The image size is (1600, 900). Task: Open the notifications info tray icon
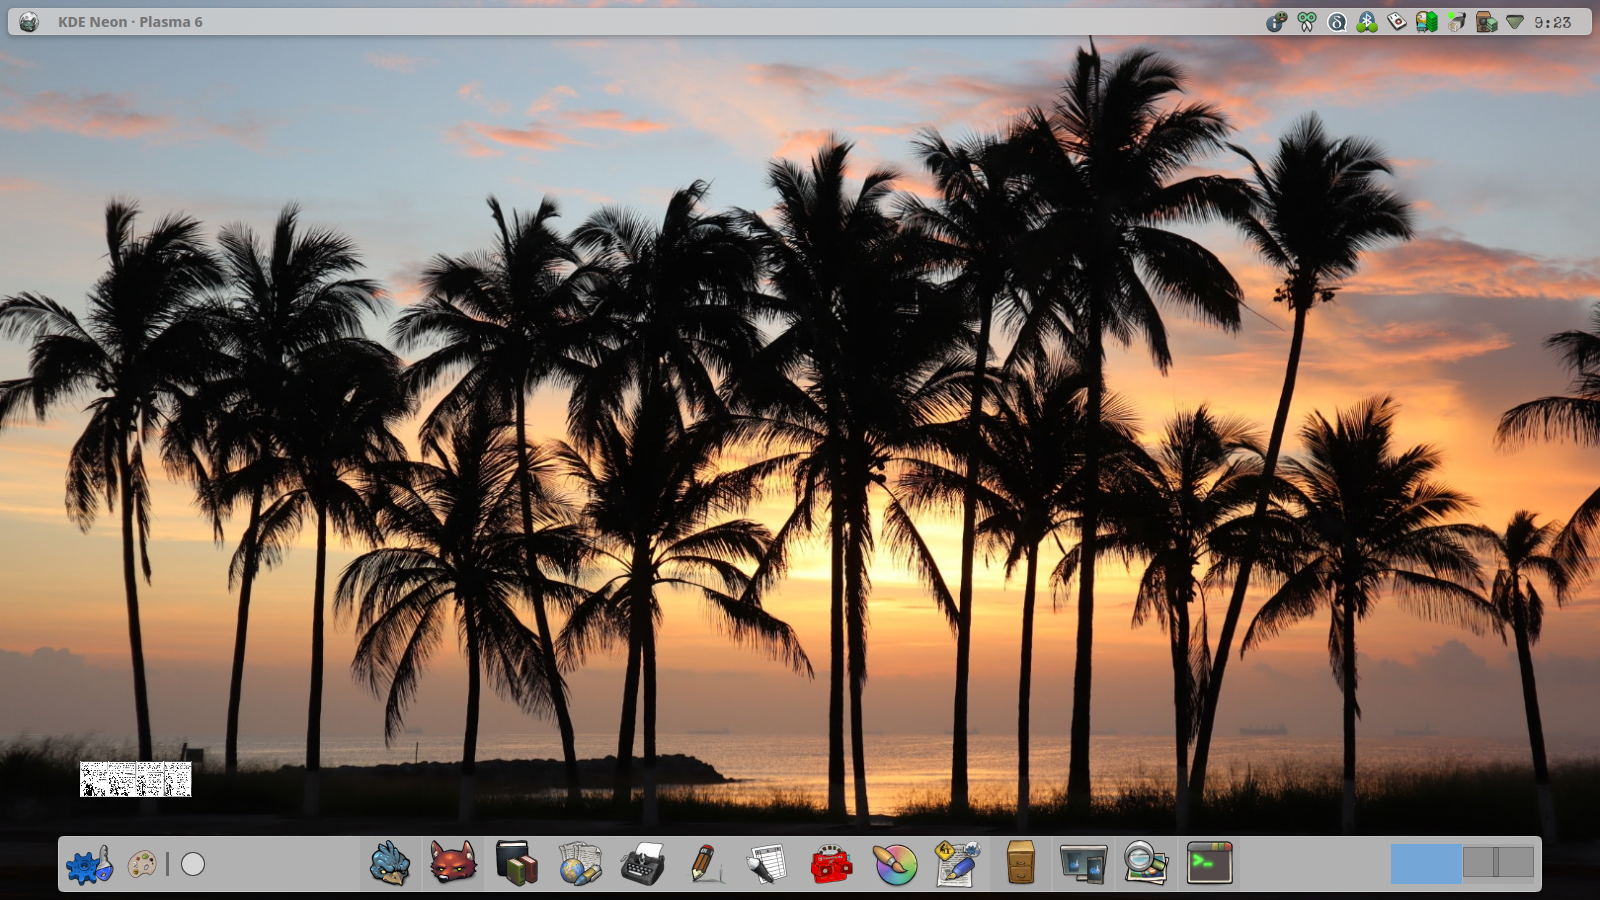[1277, 22]
